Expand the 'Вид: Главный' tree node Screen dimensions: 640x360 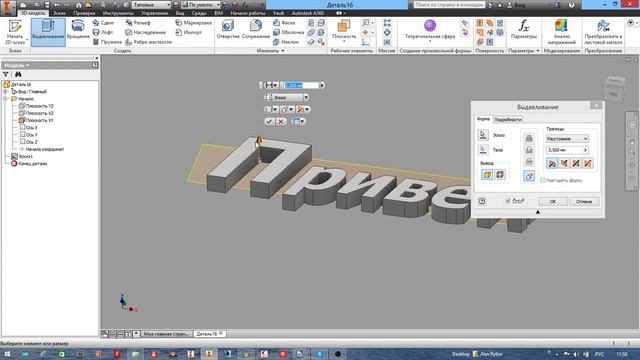[x=6, y=91]
